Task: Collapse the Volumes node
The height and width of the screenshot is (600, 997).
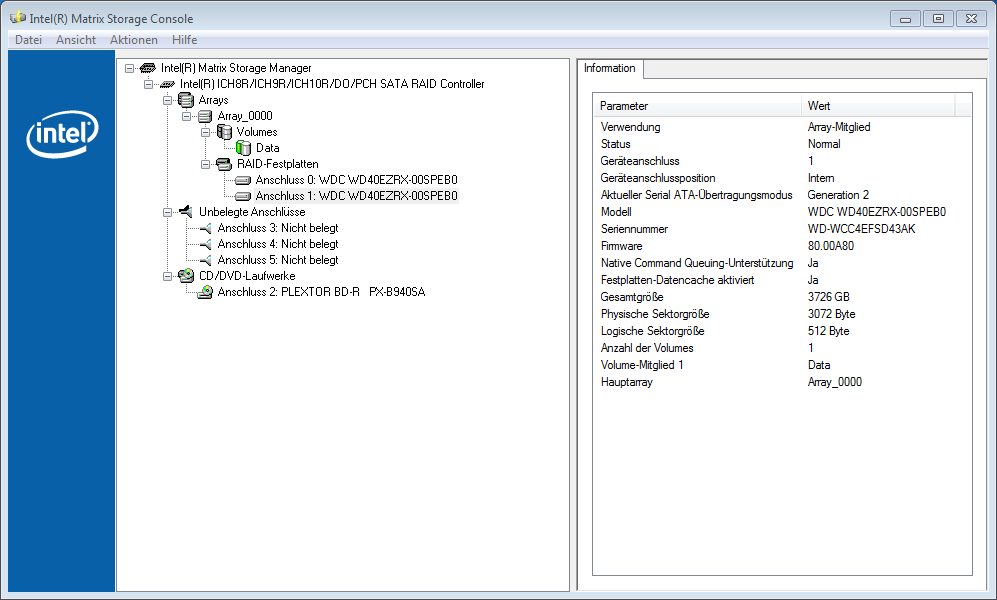Action: click(x=205, y=132)
